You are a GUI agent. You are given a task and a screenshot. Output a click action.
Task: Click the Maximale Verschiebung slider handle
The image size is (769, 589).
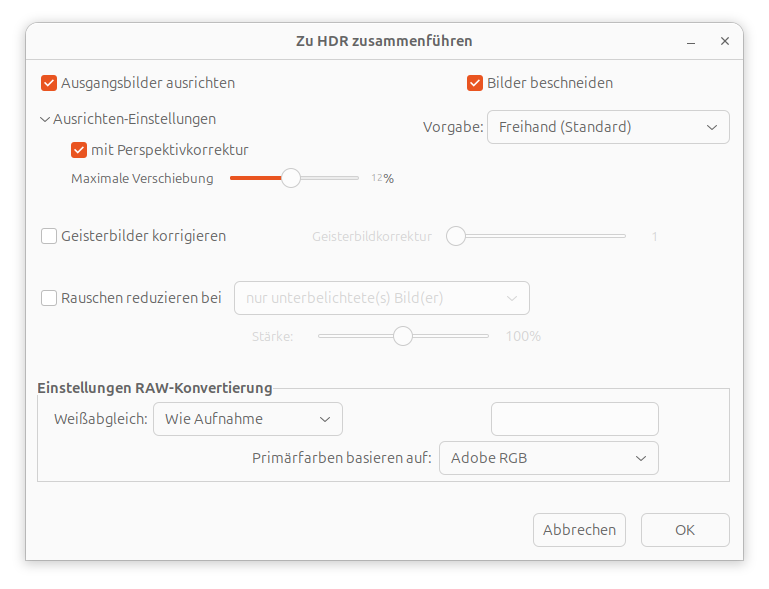(x=290, y=178)
